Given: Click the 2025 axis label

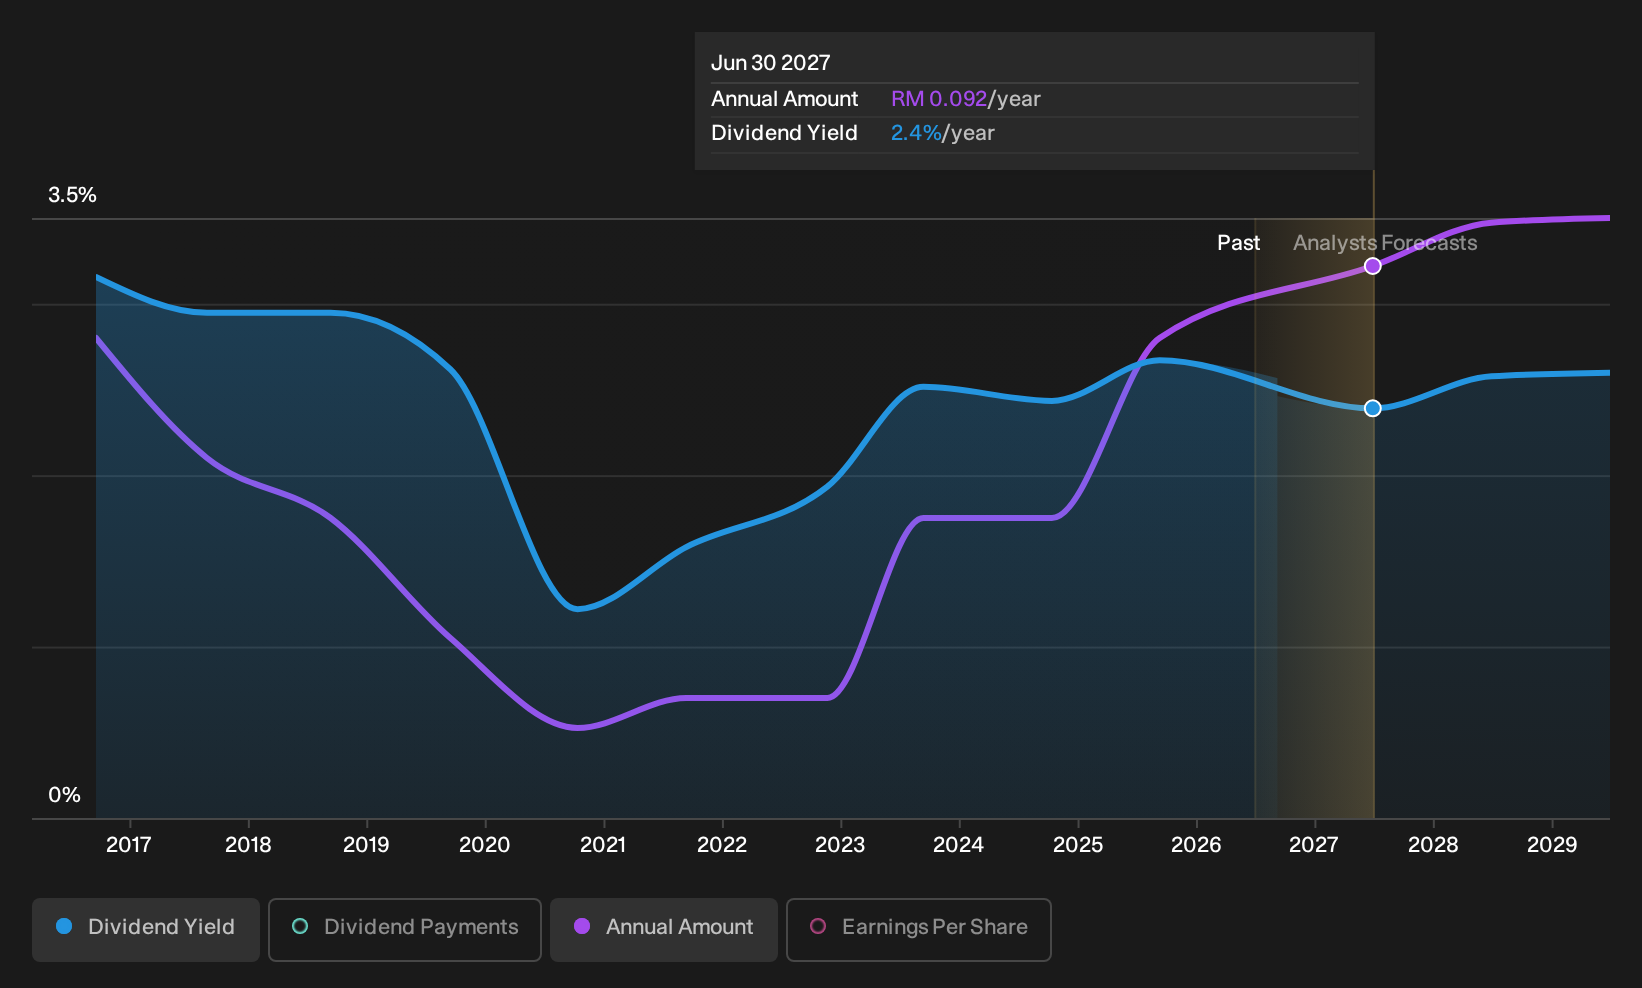Looking at the screenshot, I should [1078, 845].
